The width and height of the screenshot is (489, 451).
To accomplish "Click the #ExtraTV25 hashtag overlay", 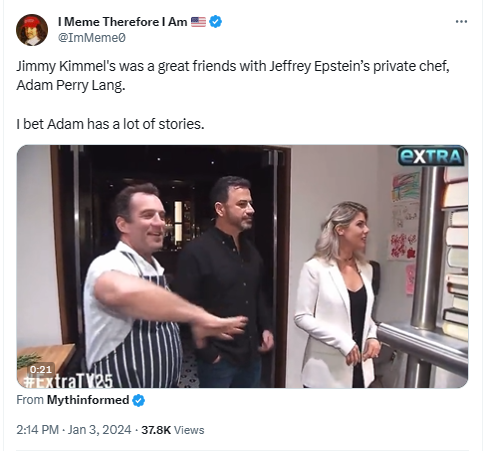I will tap(68, 381).
